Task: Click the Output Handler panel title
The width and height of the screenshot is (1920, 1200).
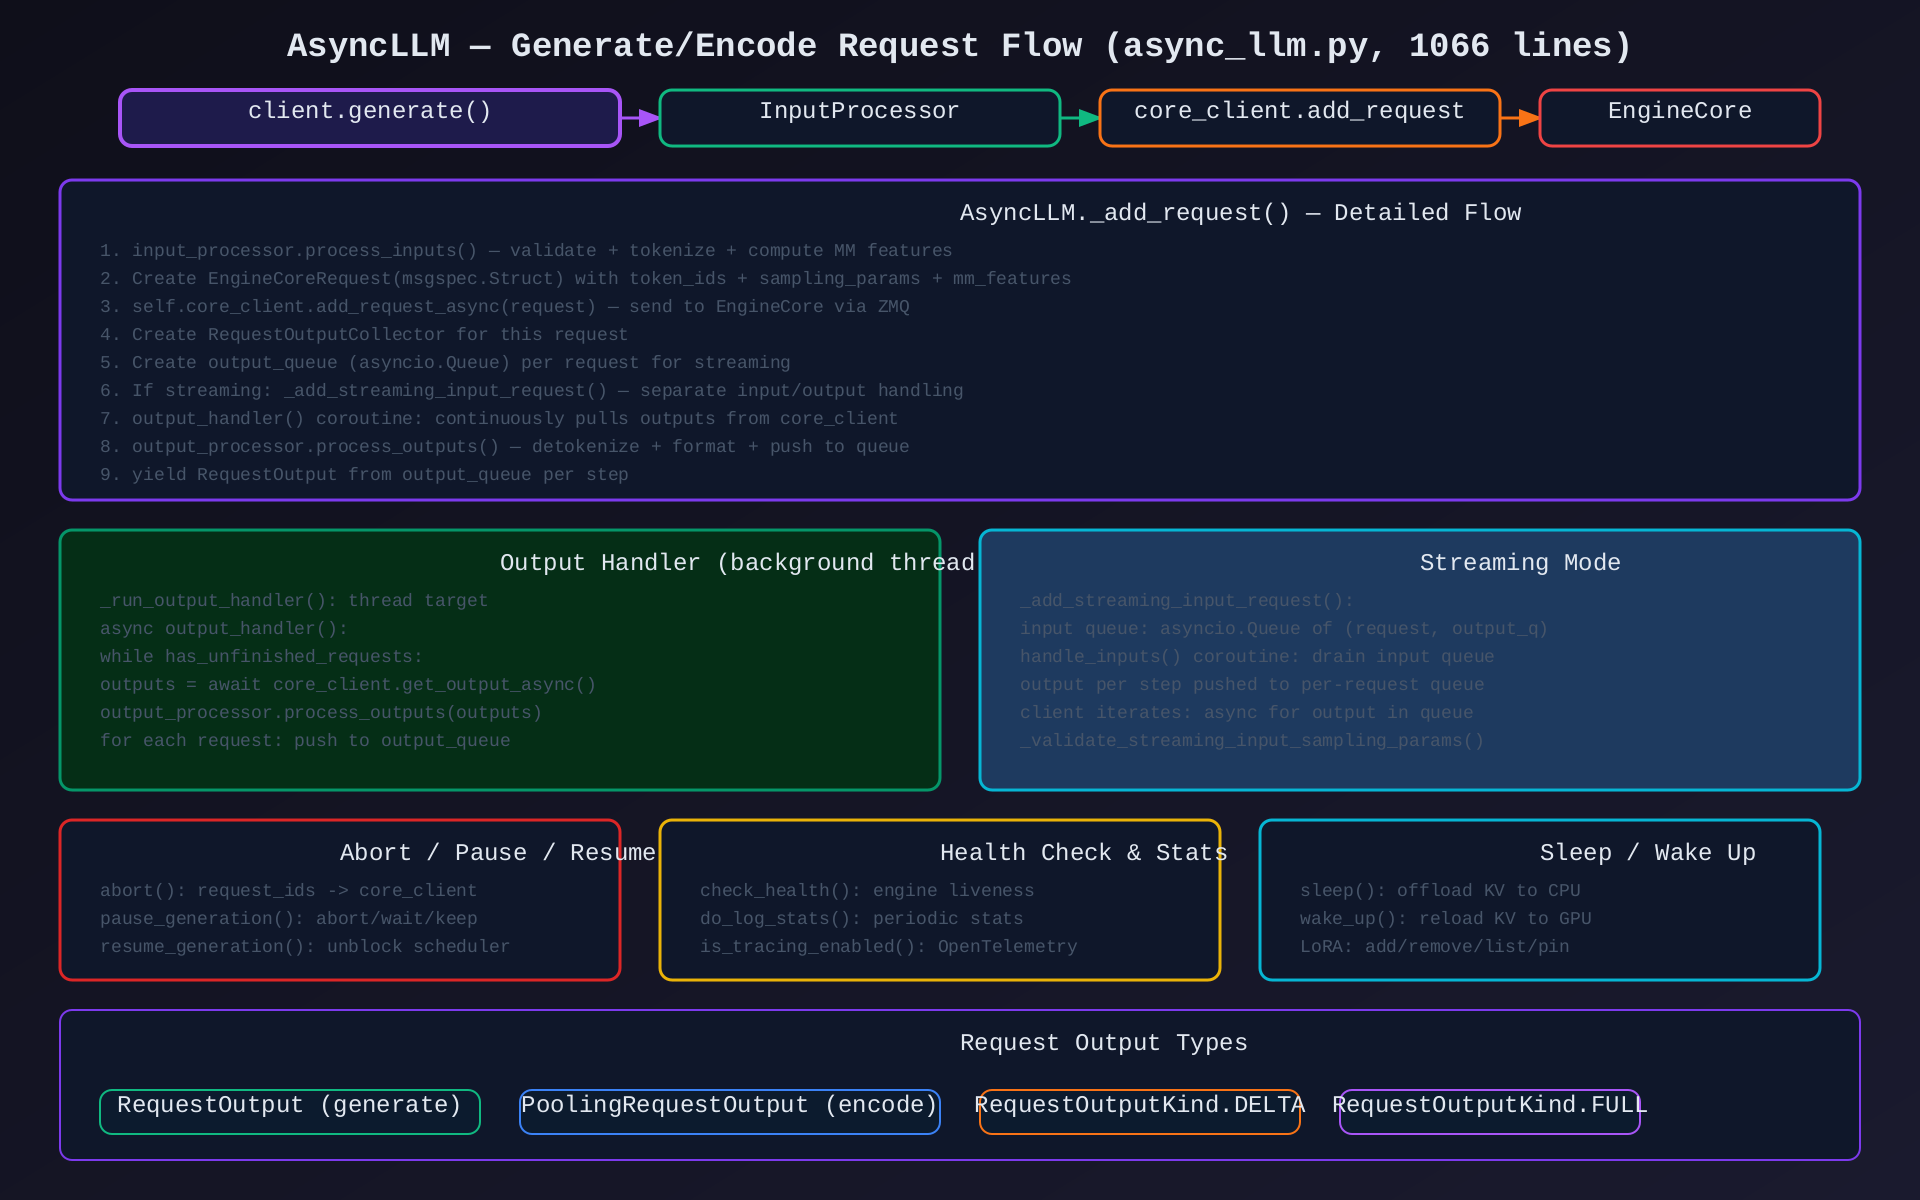Action: point(737,563)
